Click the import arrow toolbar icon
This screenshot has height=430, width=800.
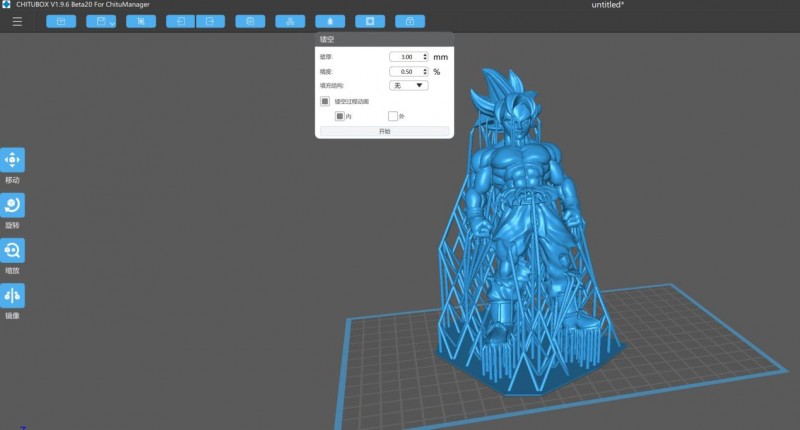[x=180, y=21]
